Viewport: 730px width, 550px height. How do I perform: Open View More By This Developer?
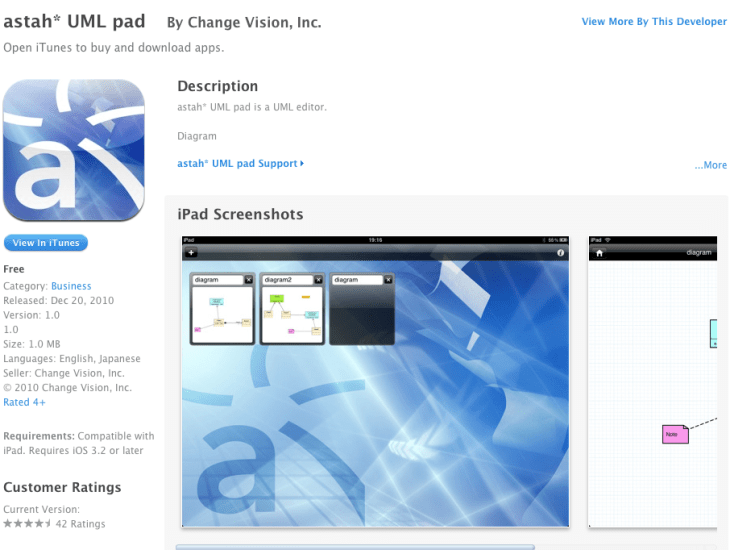pyautogui.click(x=654, y=22)
